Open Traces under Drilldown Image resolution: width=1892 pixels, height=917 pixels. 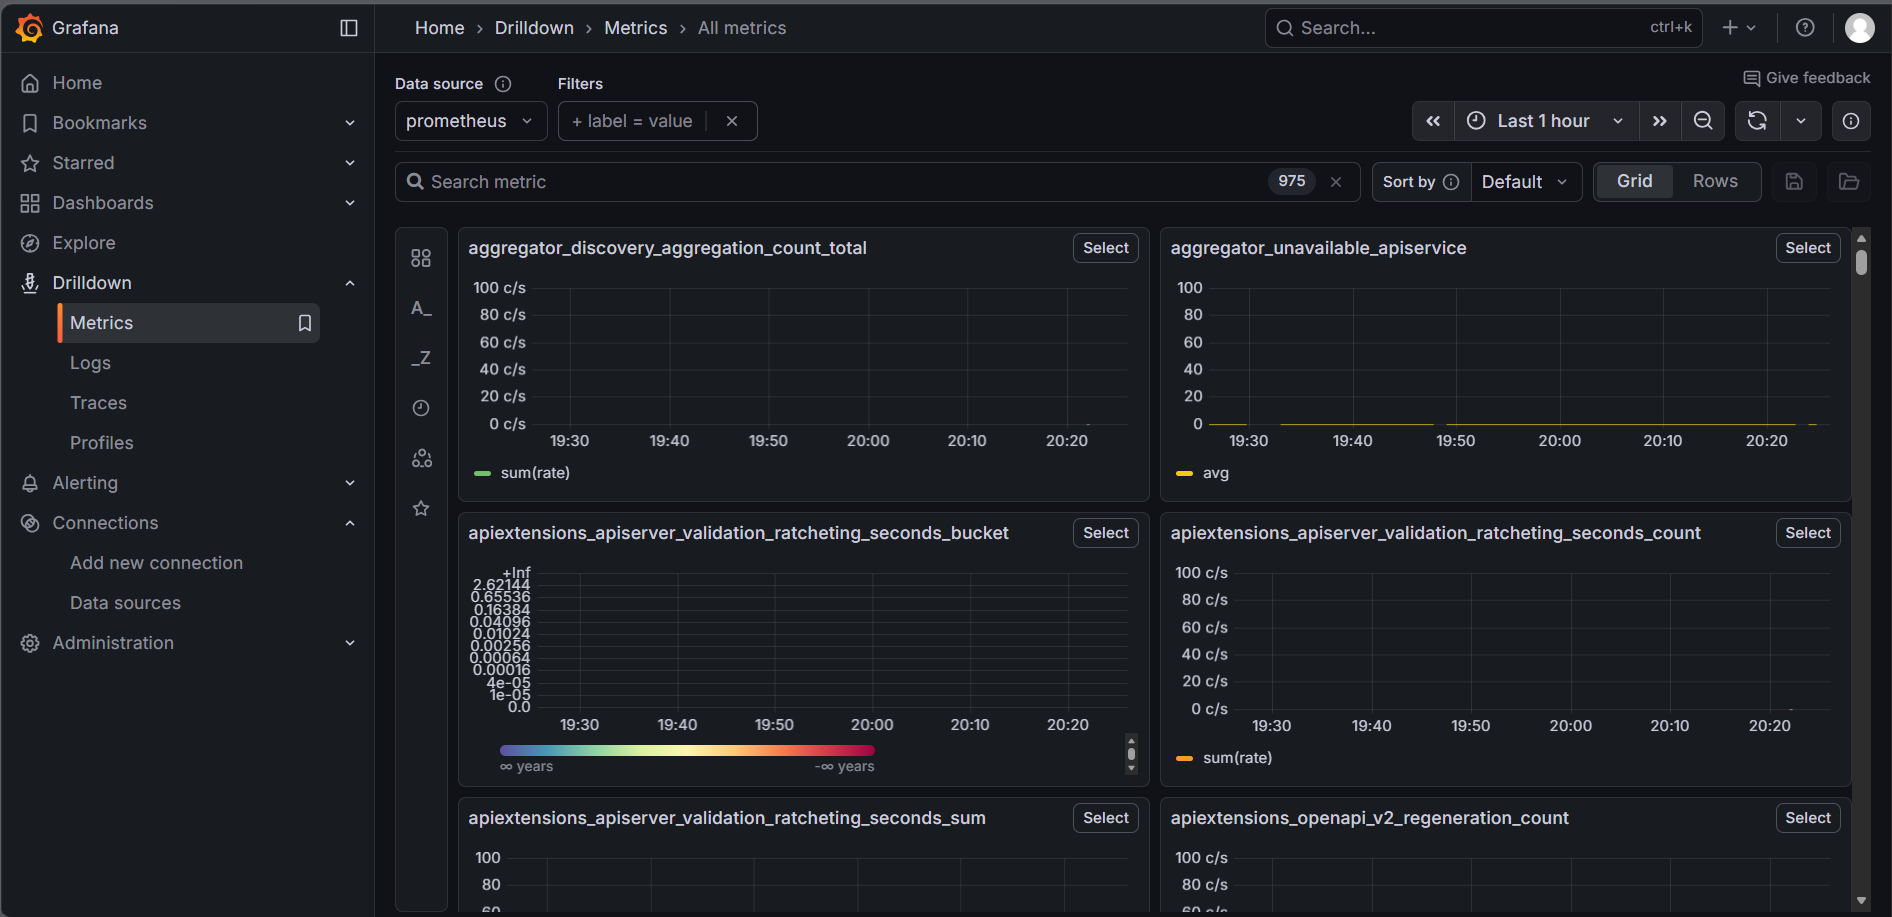click(x=98, y=403)
